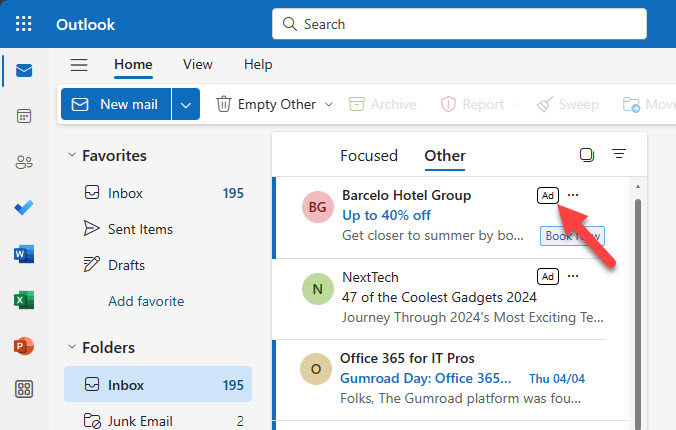Image resolution: width=676 pixels, height=430 pixels.
Task: Select the Other inbox tab
Action: coord(445,156)
